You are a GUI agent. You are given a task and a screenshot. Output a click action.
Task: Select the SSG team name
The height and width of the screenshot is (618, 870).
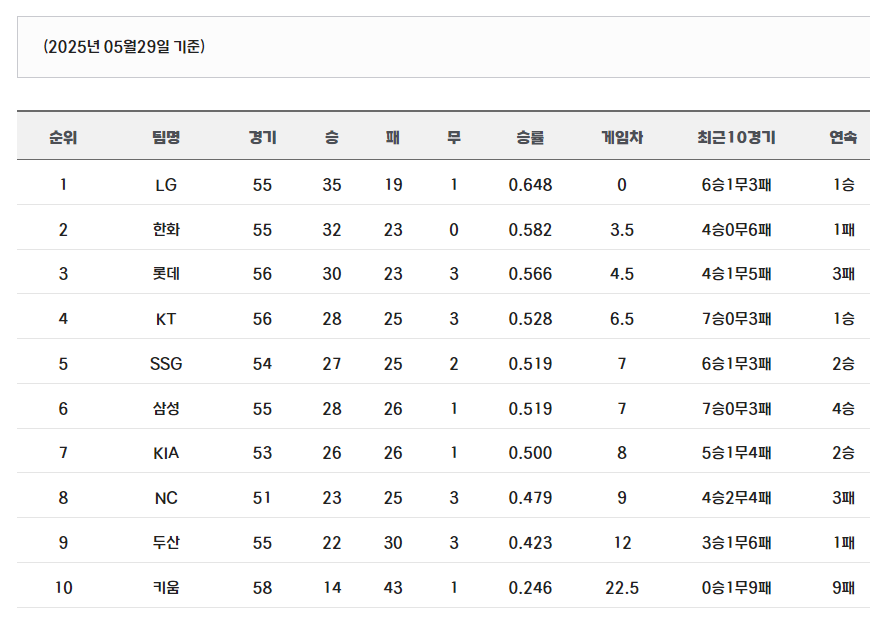pos(166,364)
